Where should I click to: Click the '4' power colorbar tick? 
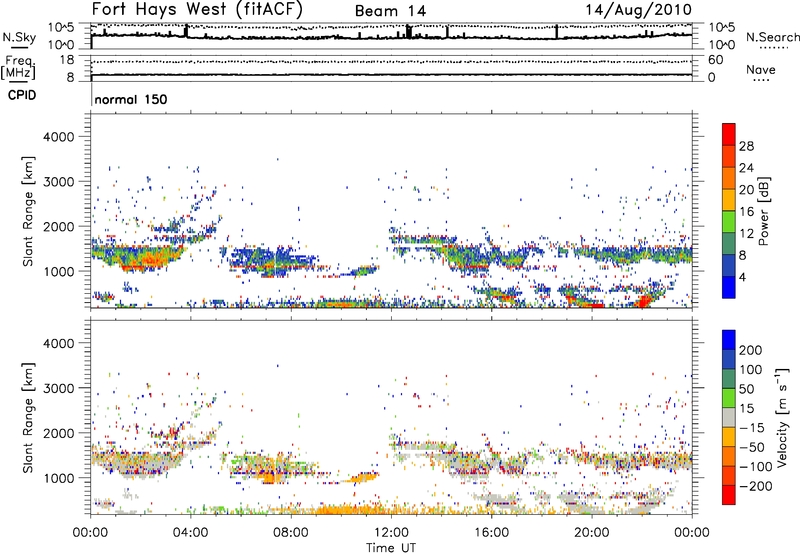click(x=743, y=277)
